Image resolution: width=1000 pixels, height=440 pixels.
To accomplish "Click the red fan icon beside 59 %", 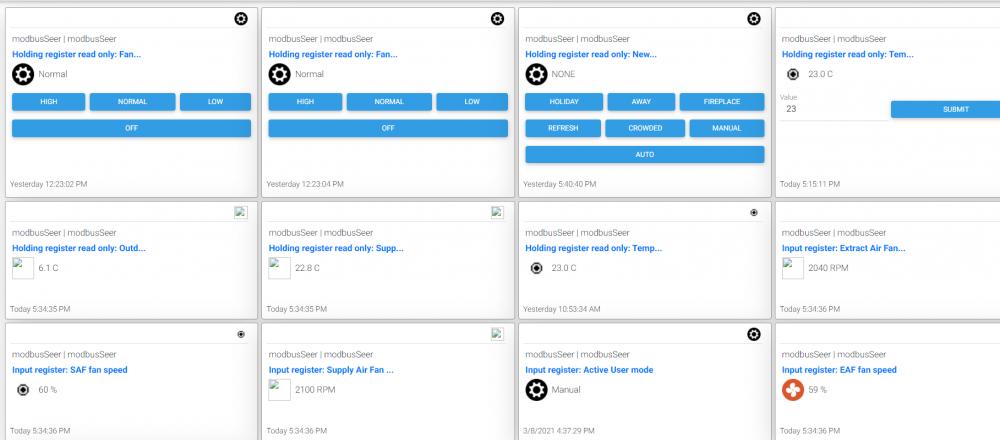I will point(793,389).
